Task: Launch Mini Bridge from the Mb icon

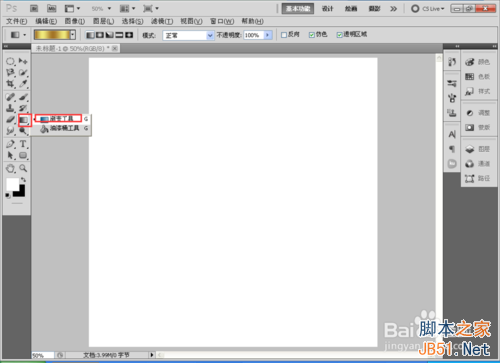Action: click(51, 9)
